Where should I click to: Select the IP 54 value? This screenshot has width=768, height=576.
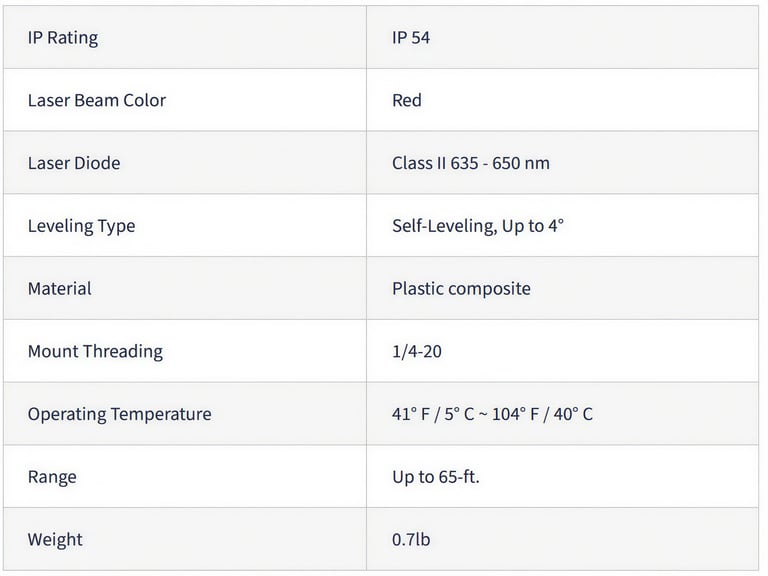point(411,38)
